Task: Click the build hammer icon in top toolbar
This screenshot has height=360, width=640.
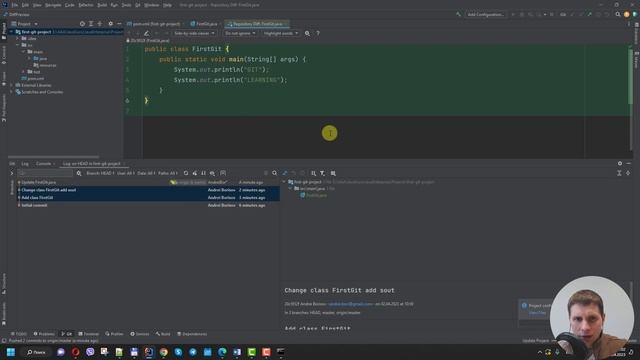Action: (458, 15)
